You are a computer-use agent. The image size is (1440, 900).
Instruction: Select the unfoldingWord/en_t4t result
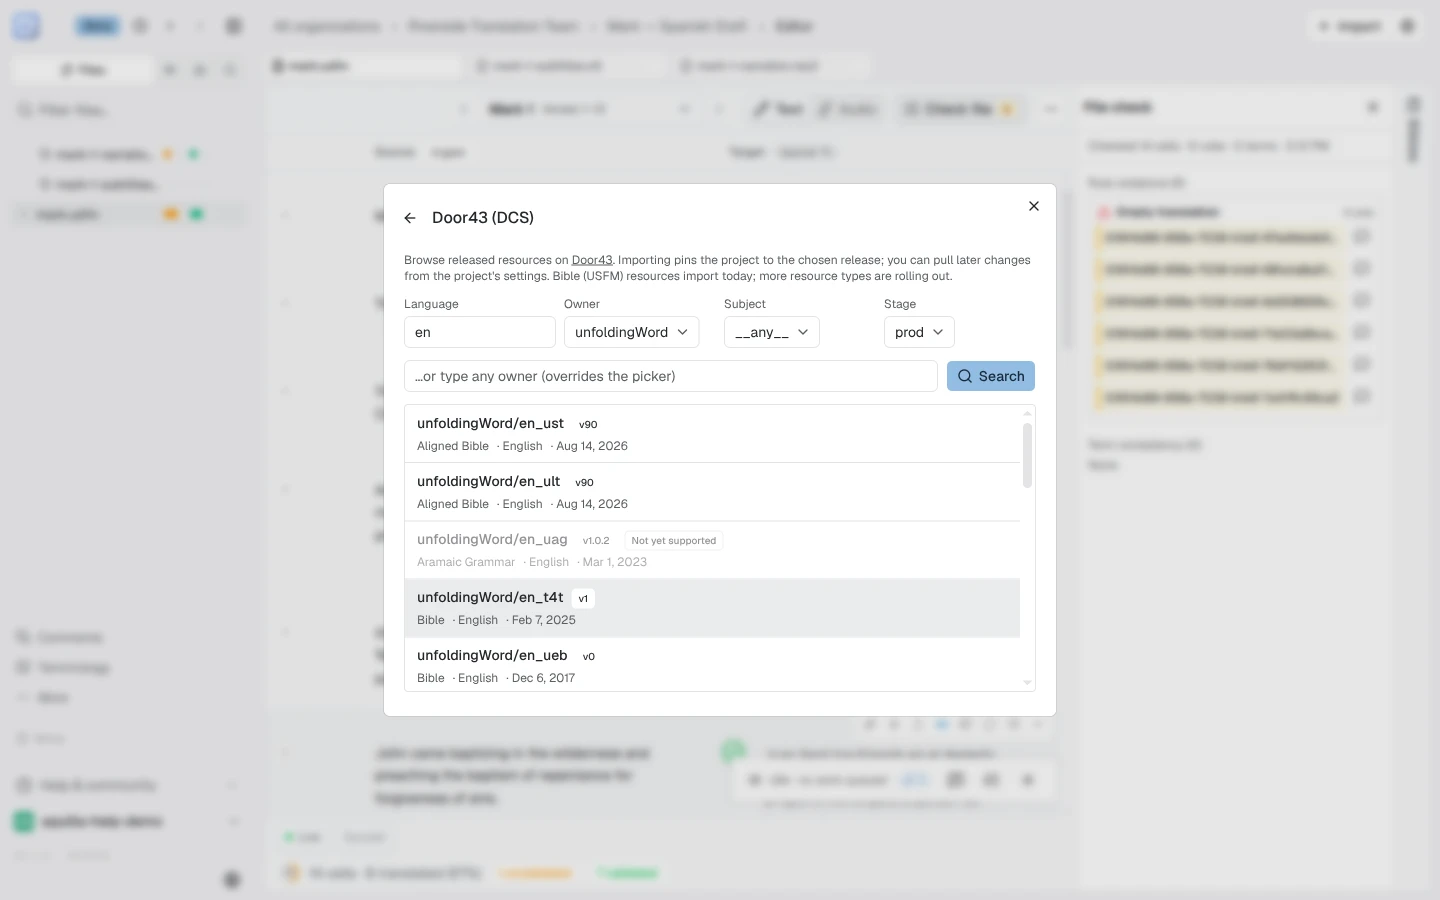coord(712,608)
